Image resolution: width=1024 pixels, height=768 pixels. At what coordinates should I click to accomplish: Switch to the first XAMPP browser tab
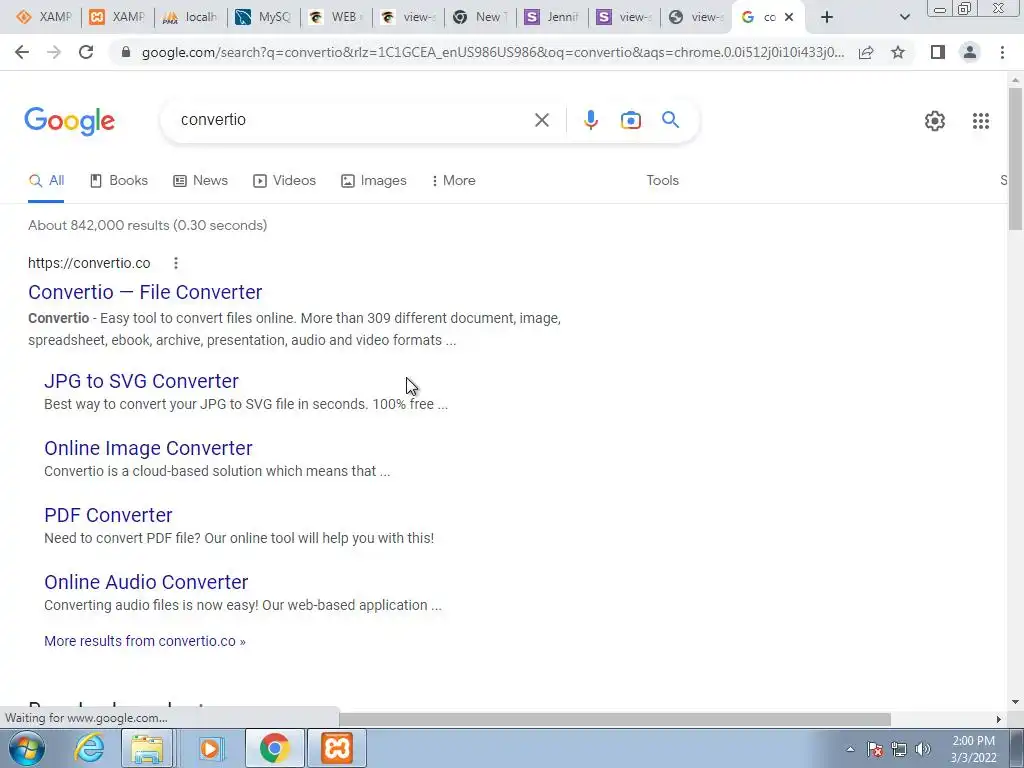click(x=44, y=17)
